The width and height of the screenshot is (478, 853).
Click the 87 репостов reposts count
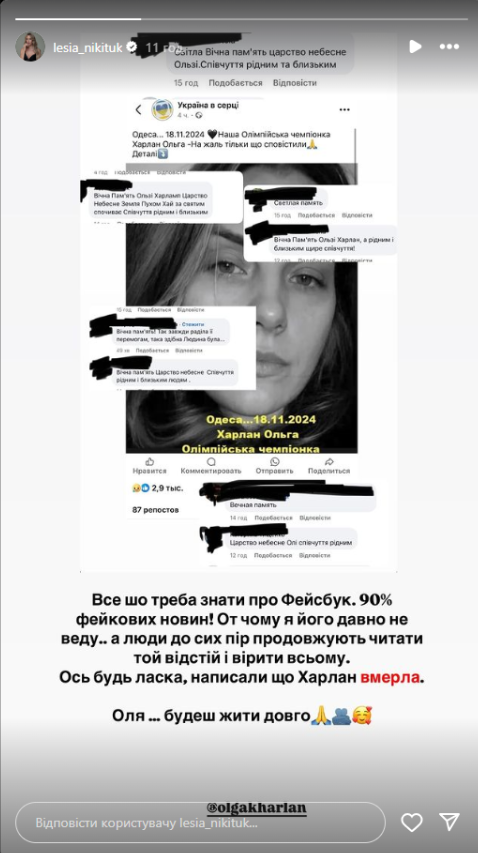[x=156, y=510]
